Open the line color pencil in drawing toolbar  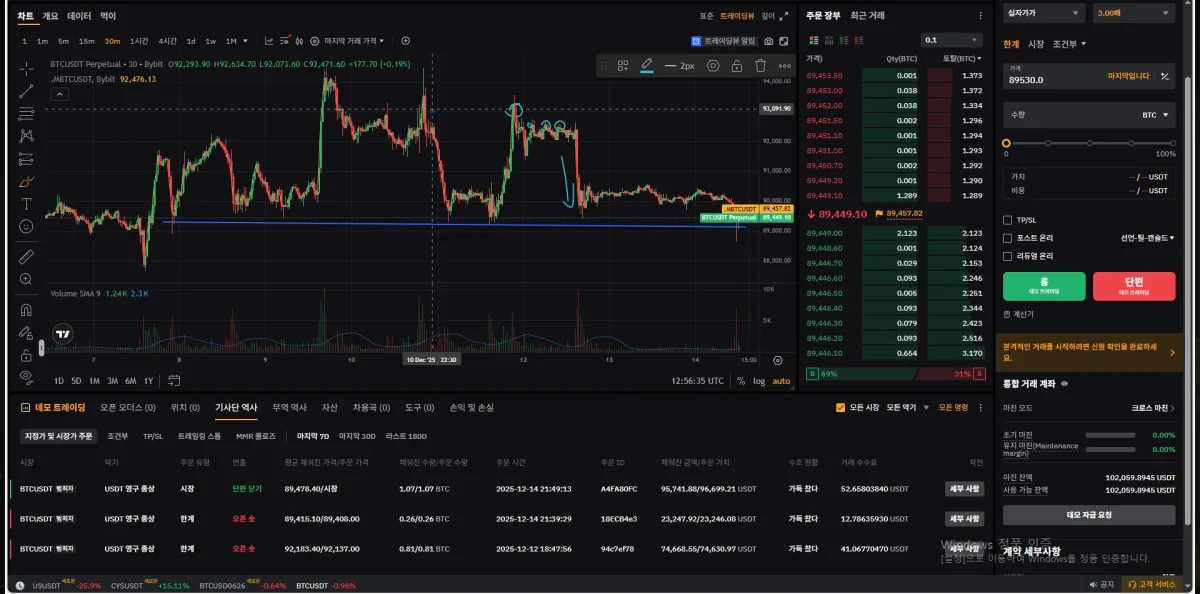tap(646, 65)
